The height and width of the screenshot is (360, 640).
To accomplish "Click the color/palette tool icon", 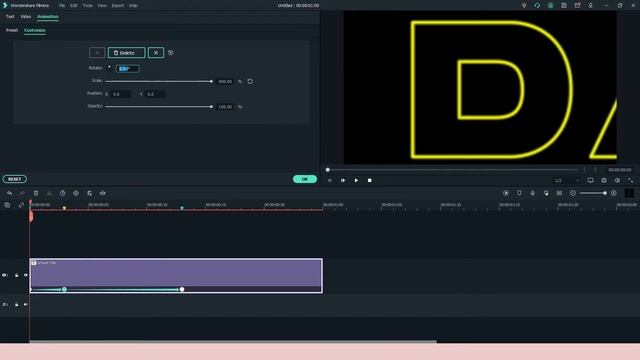I will (x=89, y=193).
